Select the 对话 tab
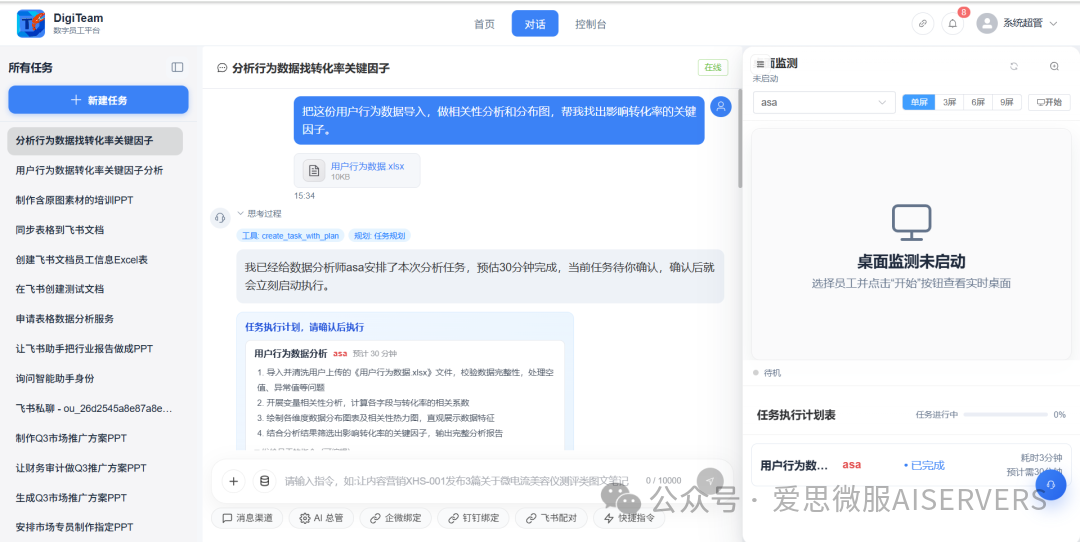 535,24
